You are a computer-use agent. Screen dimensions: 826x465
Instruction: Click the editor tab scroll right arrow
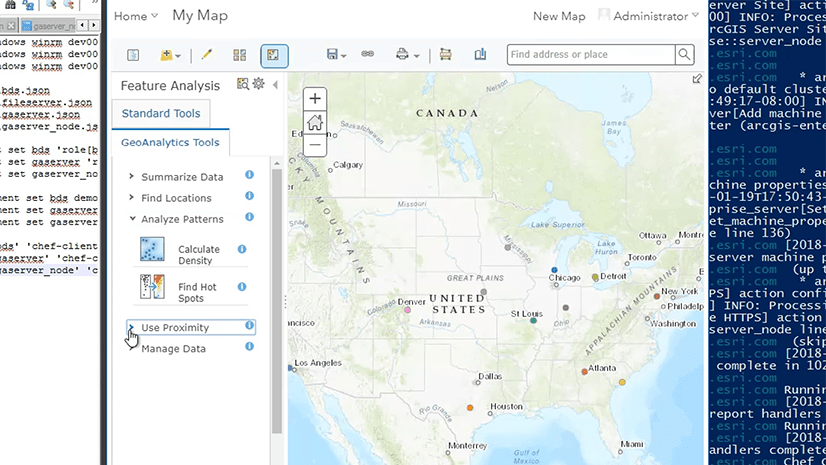pos(94,25)
